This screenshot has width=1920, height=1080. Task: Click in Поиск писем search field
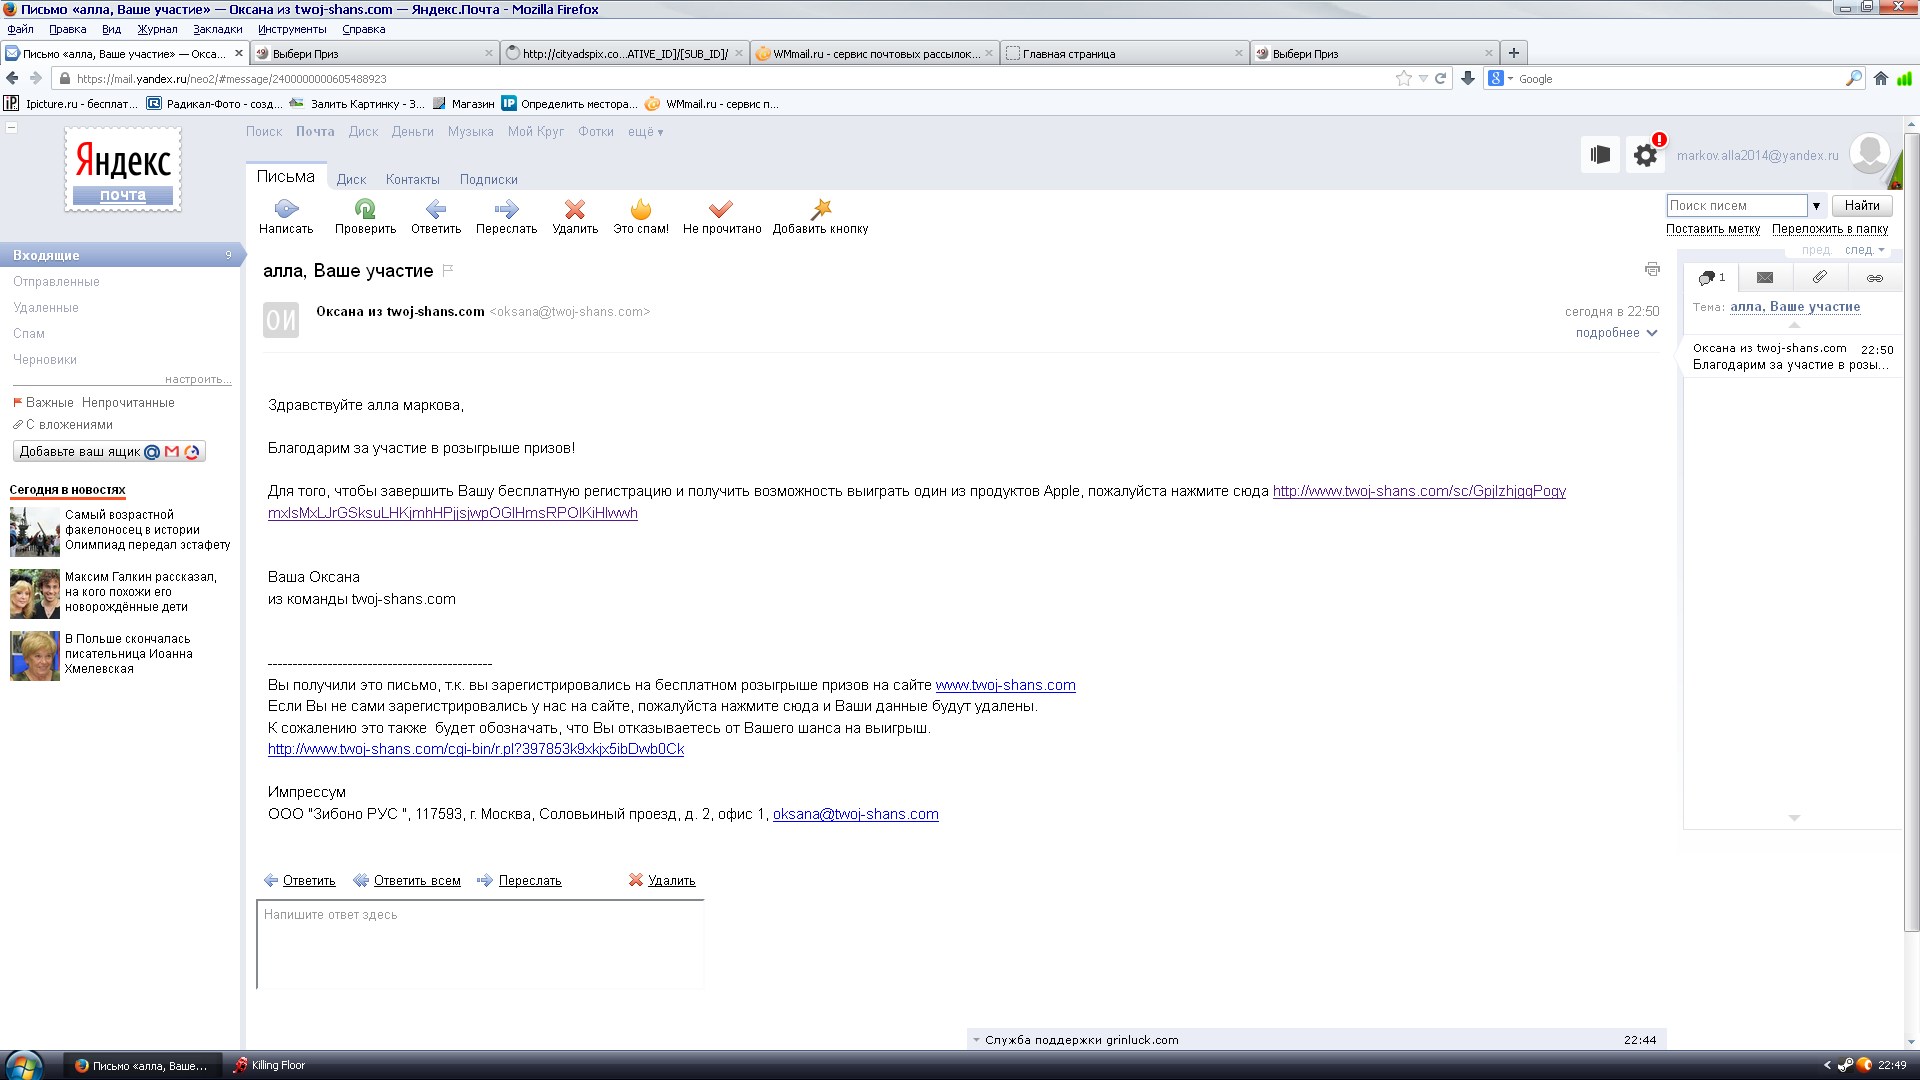tap(1736, 206)
